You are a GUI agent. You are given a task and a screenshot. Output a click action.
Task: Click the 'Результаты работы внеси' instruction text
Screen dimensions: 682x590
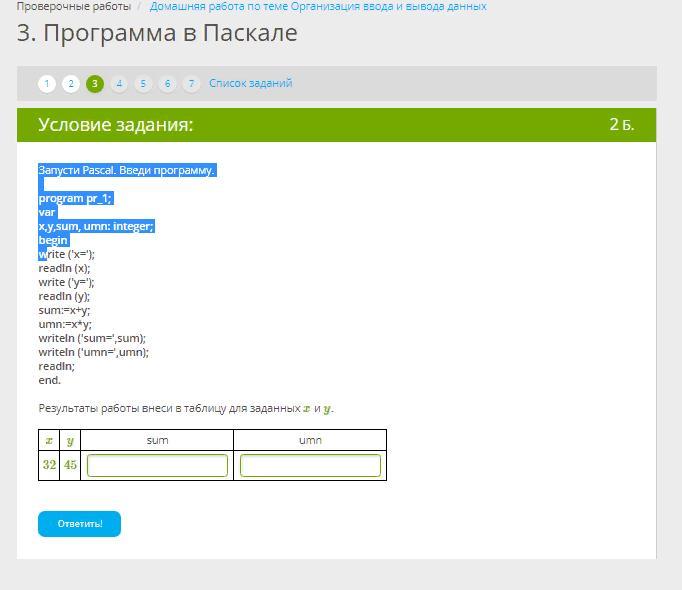(x=186, y=409)
